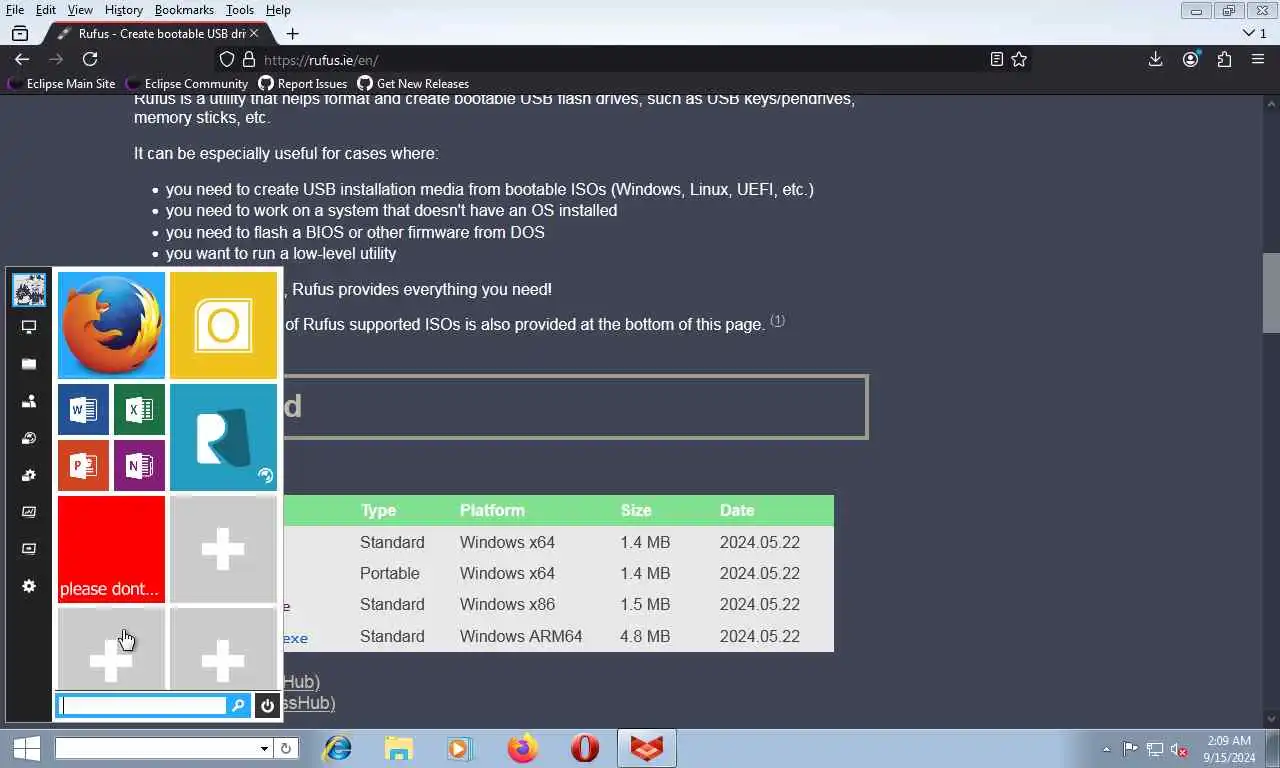
Task: Click the muted volume tray icon
Action: coord(1179,749)
